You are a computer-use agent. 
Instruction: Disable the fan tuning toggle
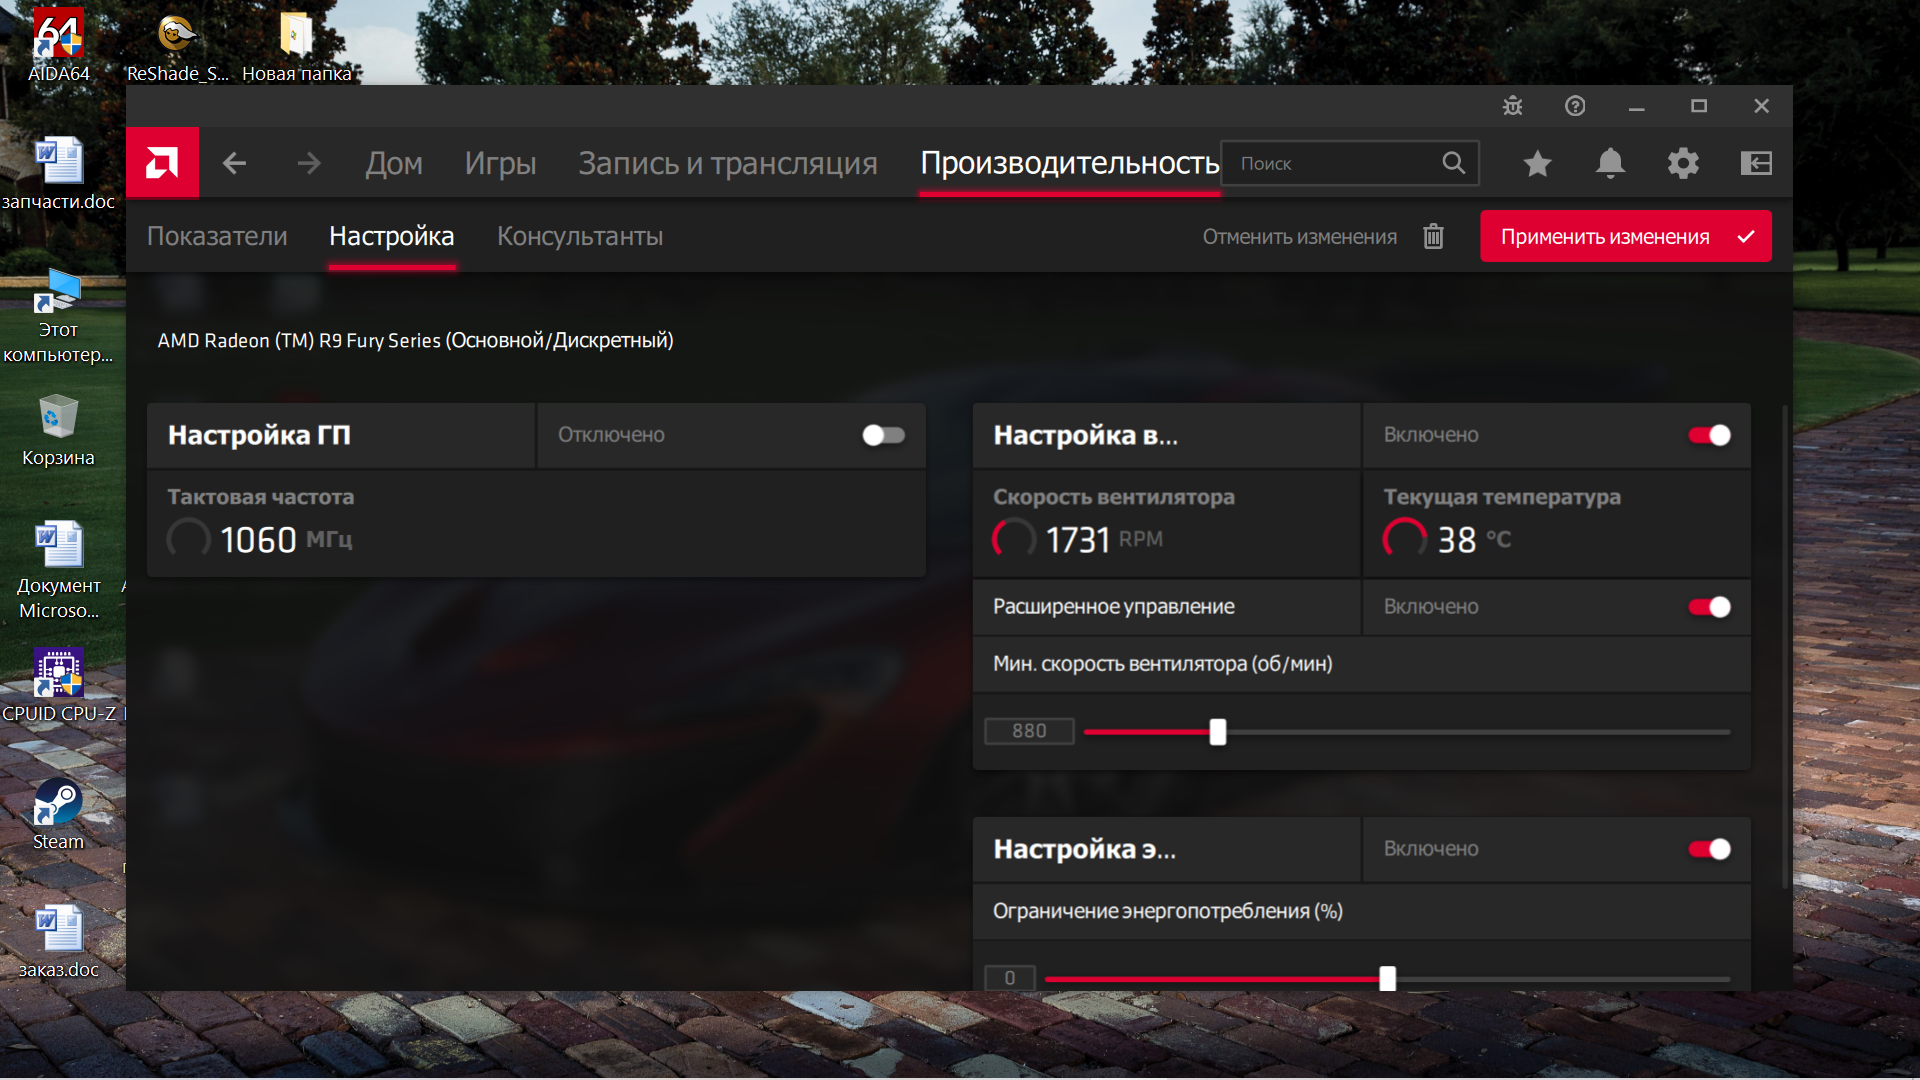click(1709, 435)
